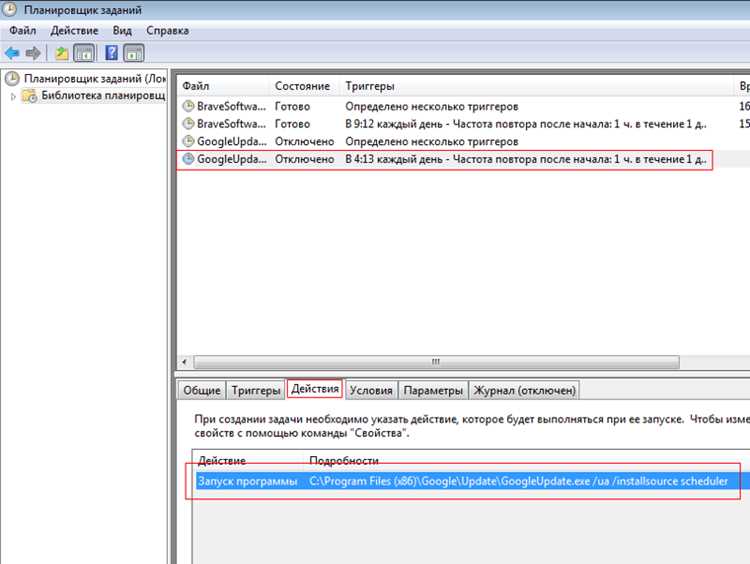Image resolution: width=750 pixels, height=564 pixels.
Task: Select GoogleUpda... task running at 4:13
Action: point(232,159)
